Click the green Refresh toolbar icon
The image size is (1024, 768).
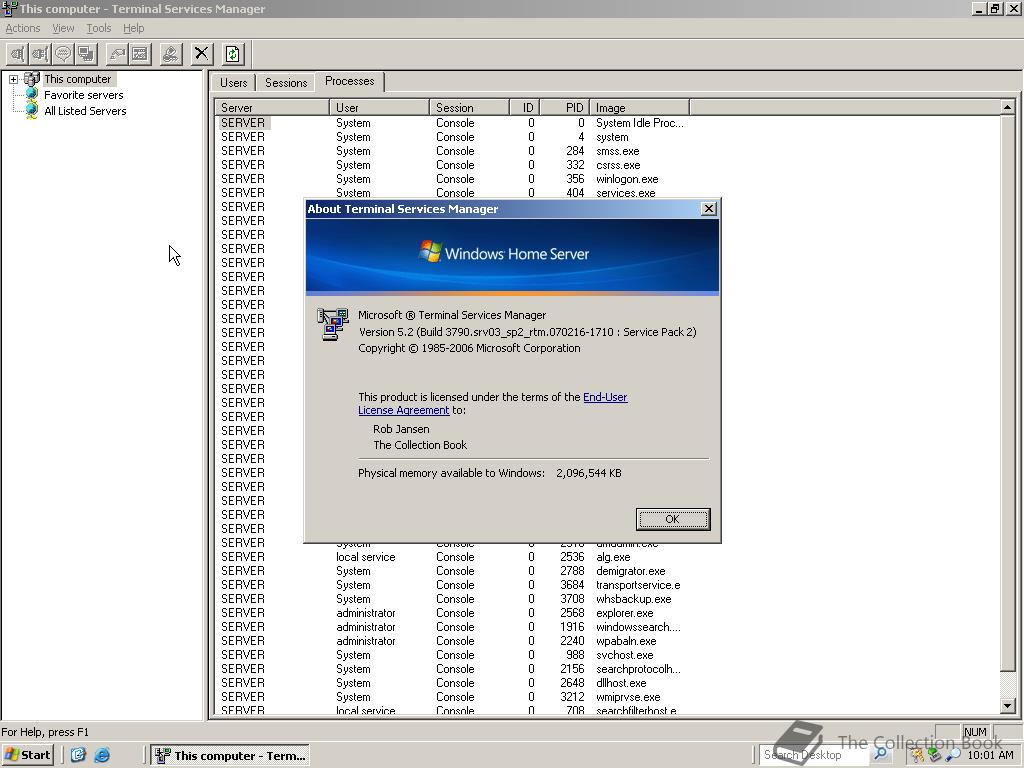coord(233,54)
